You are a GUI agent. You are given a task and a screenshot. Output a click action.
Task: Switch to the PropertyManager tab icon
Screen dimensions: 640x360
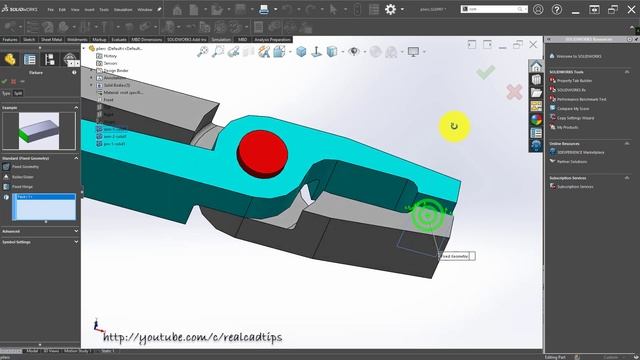30,60
